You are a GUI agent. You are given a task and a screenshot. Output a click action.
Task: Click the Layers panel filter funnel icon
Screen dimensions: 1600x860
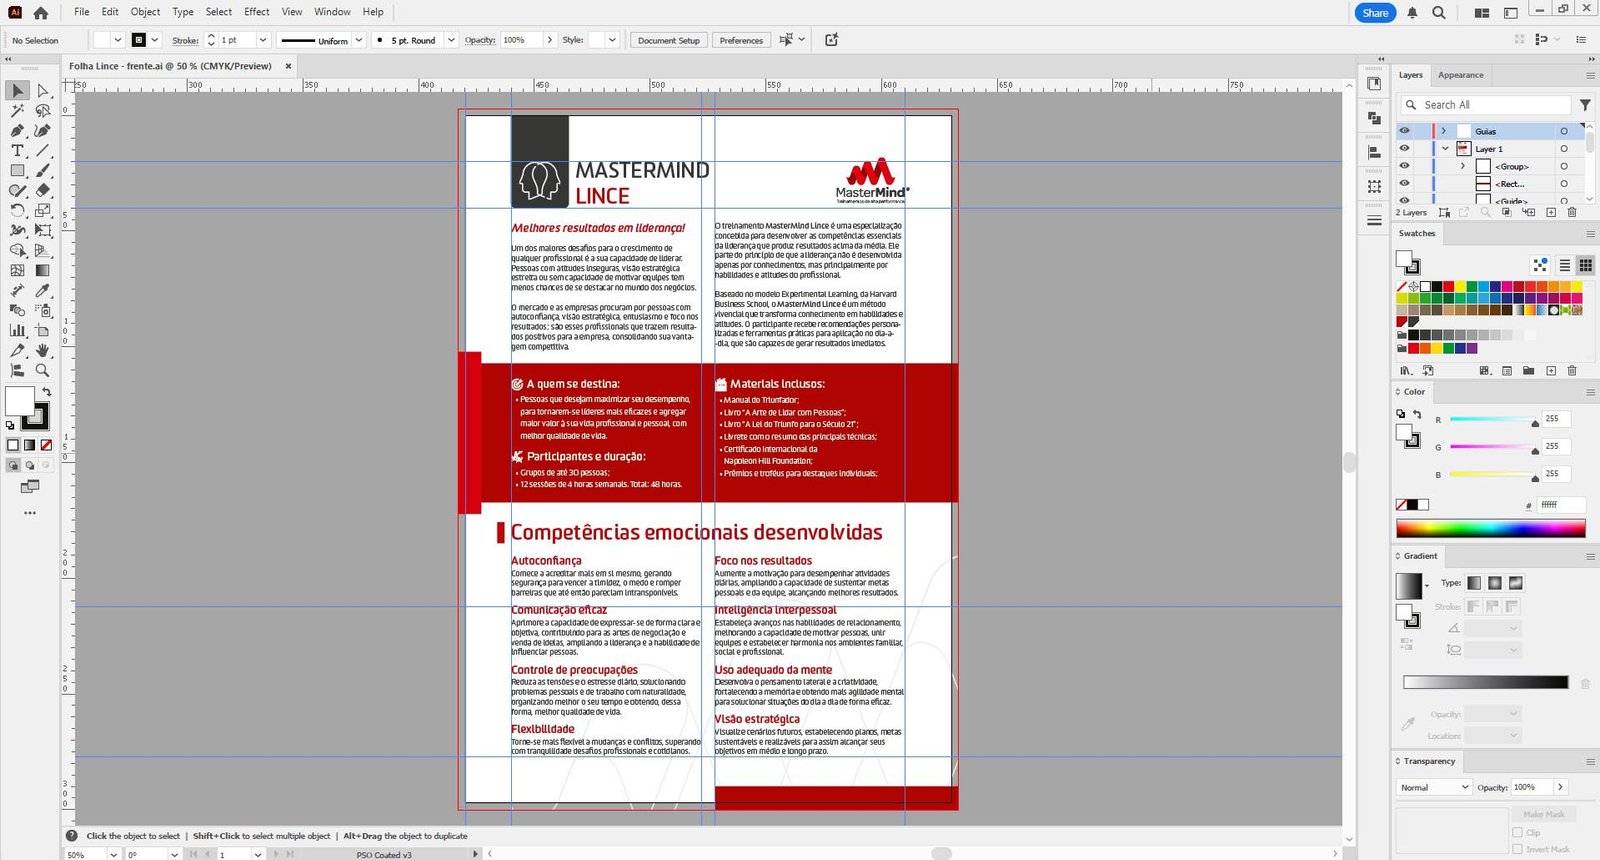pos(1585,105)
